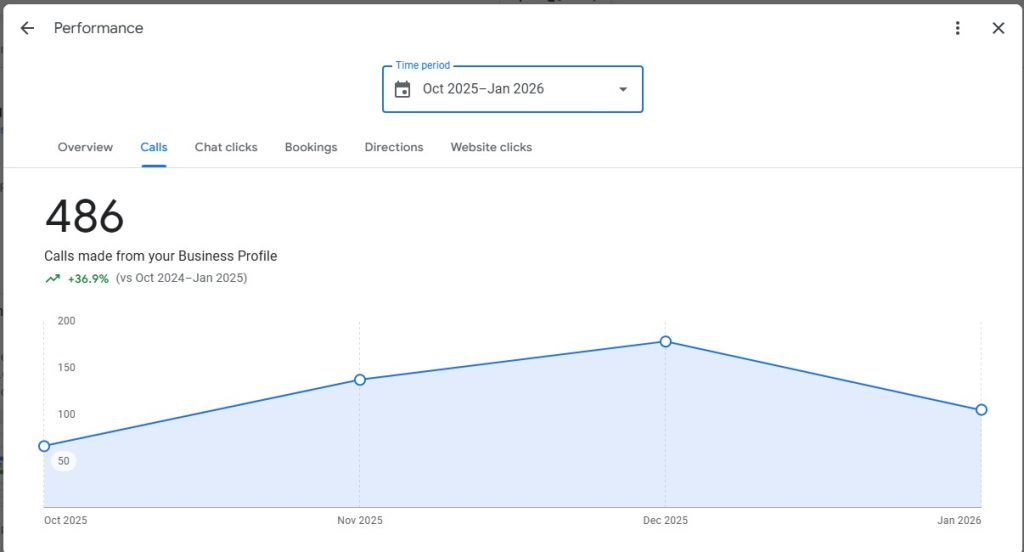Viewport: 1024px width, 552px height.
Task: Go to the Bookings tab
Action: [311, 147]
